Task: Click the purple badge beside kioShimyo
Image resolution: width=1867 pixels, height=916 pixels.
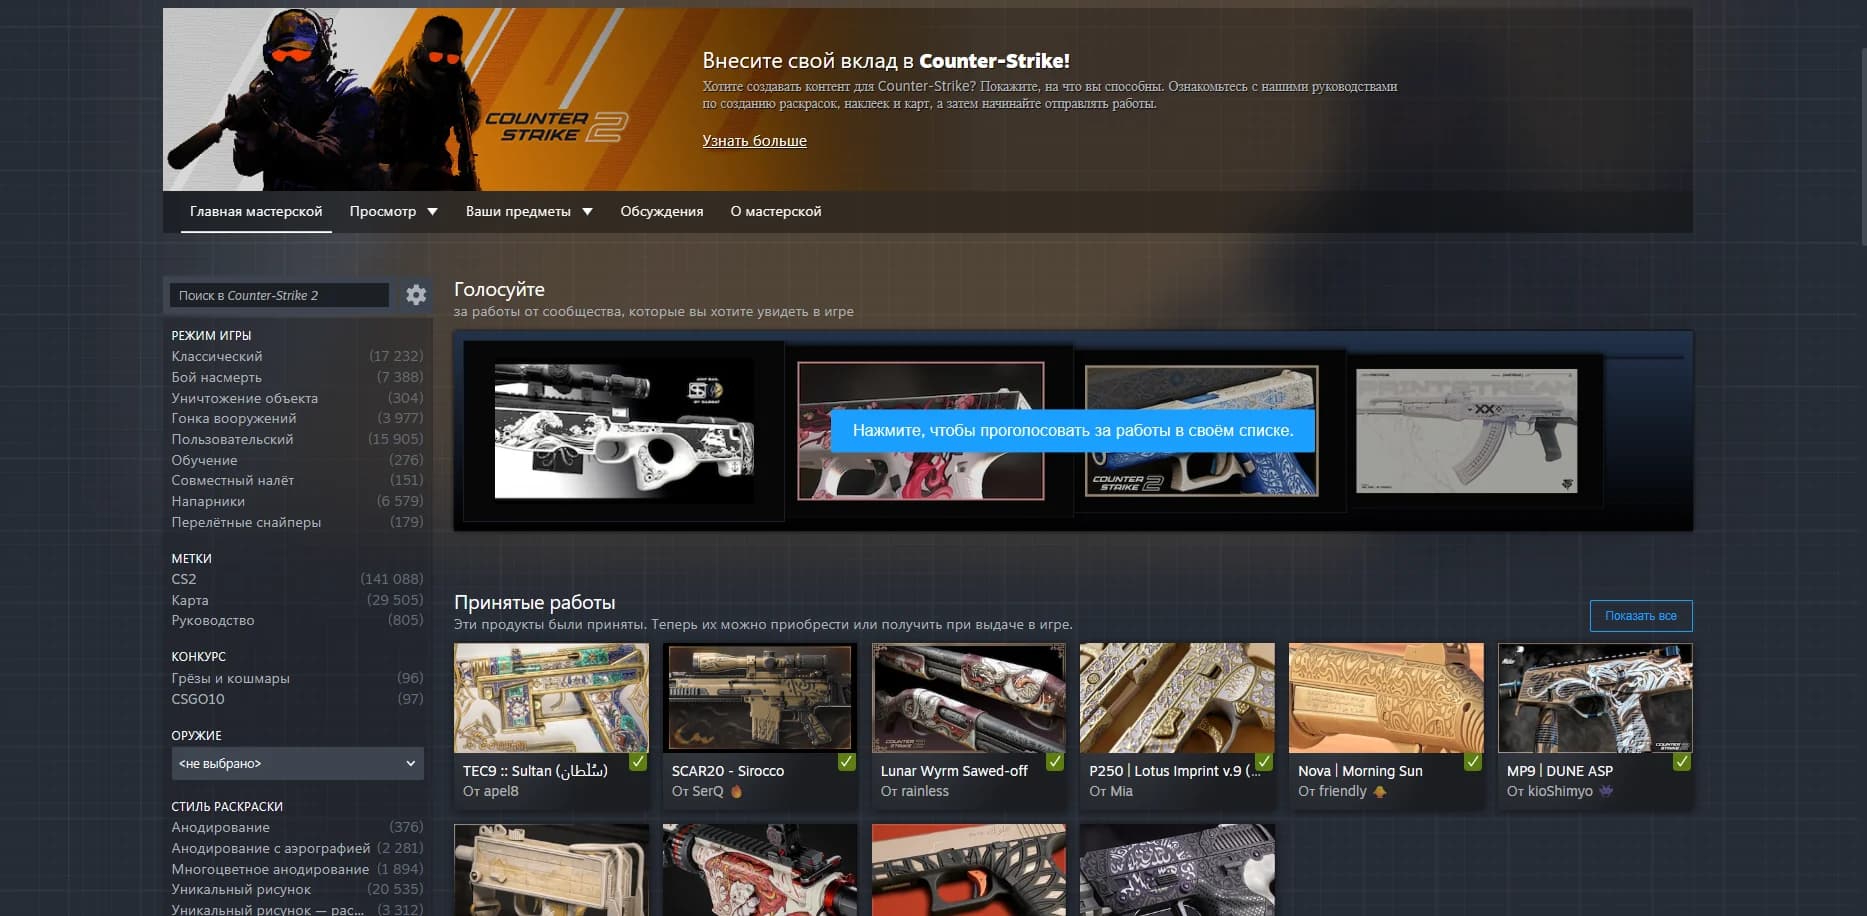Action: [1606, 791]
